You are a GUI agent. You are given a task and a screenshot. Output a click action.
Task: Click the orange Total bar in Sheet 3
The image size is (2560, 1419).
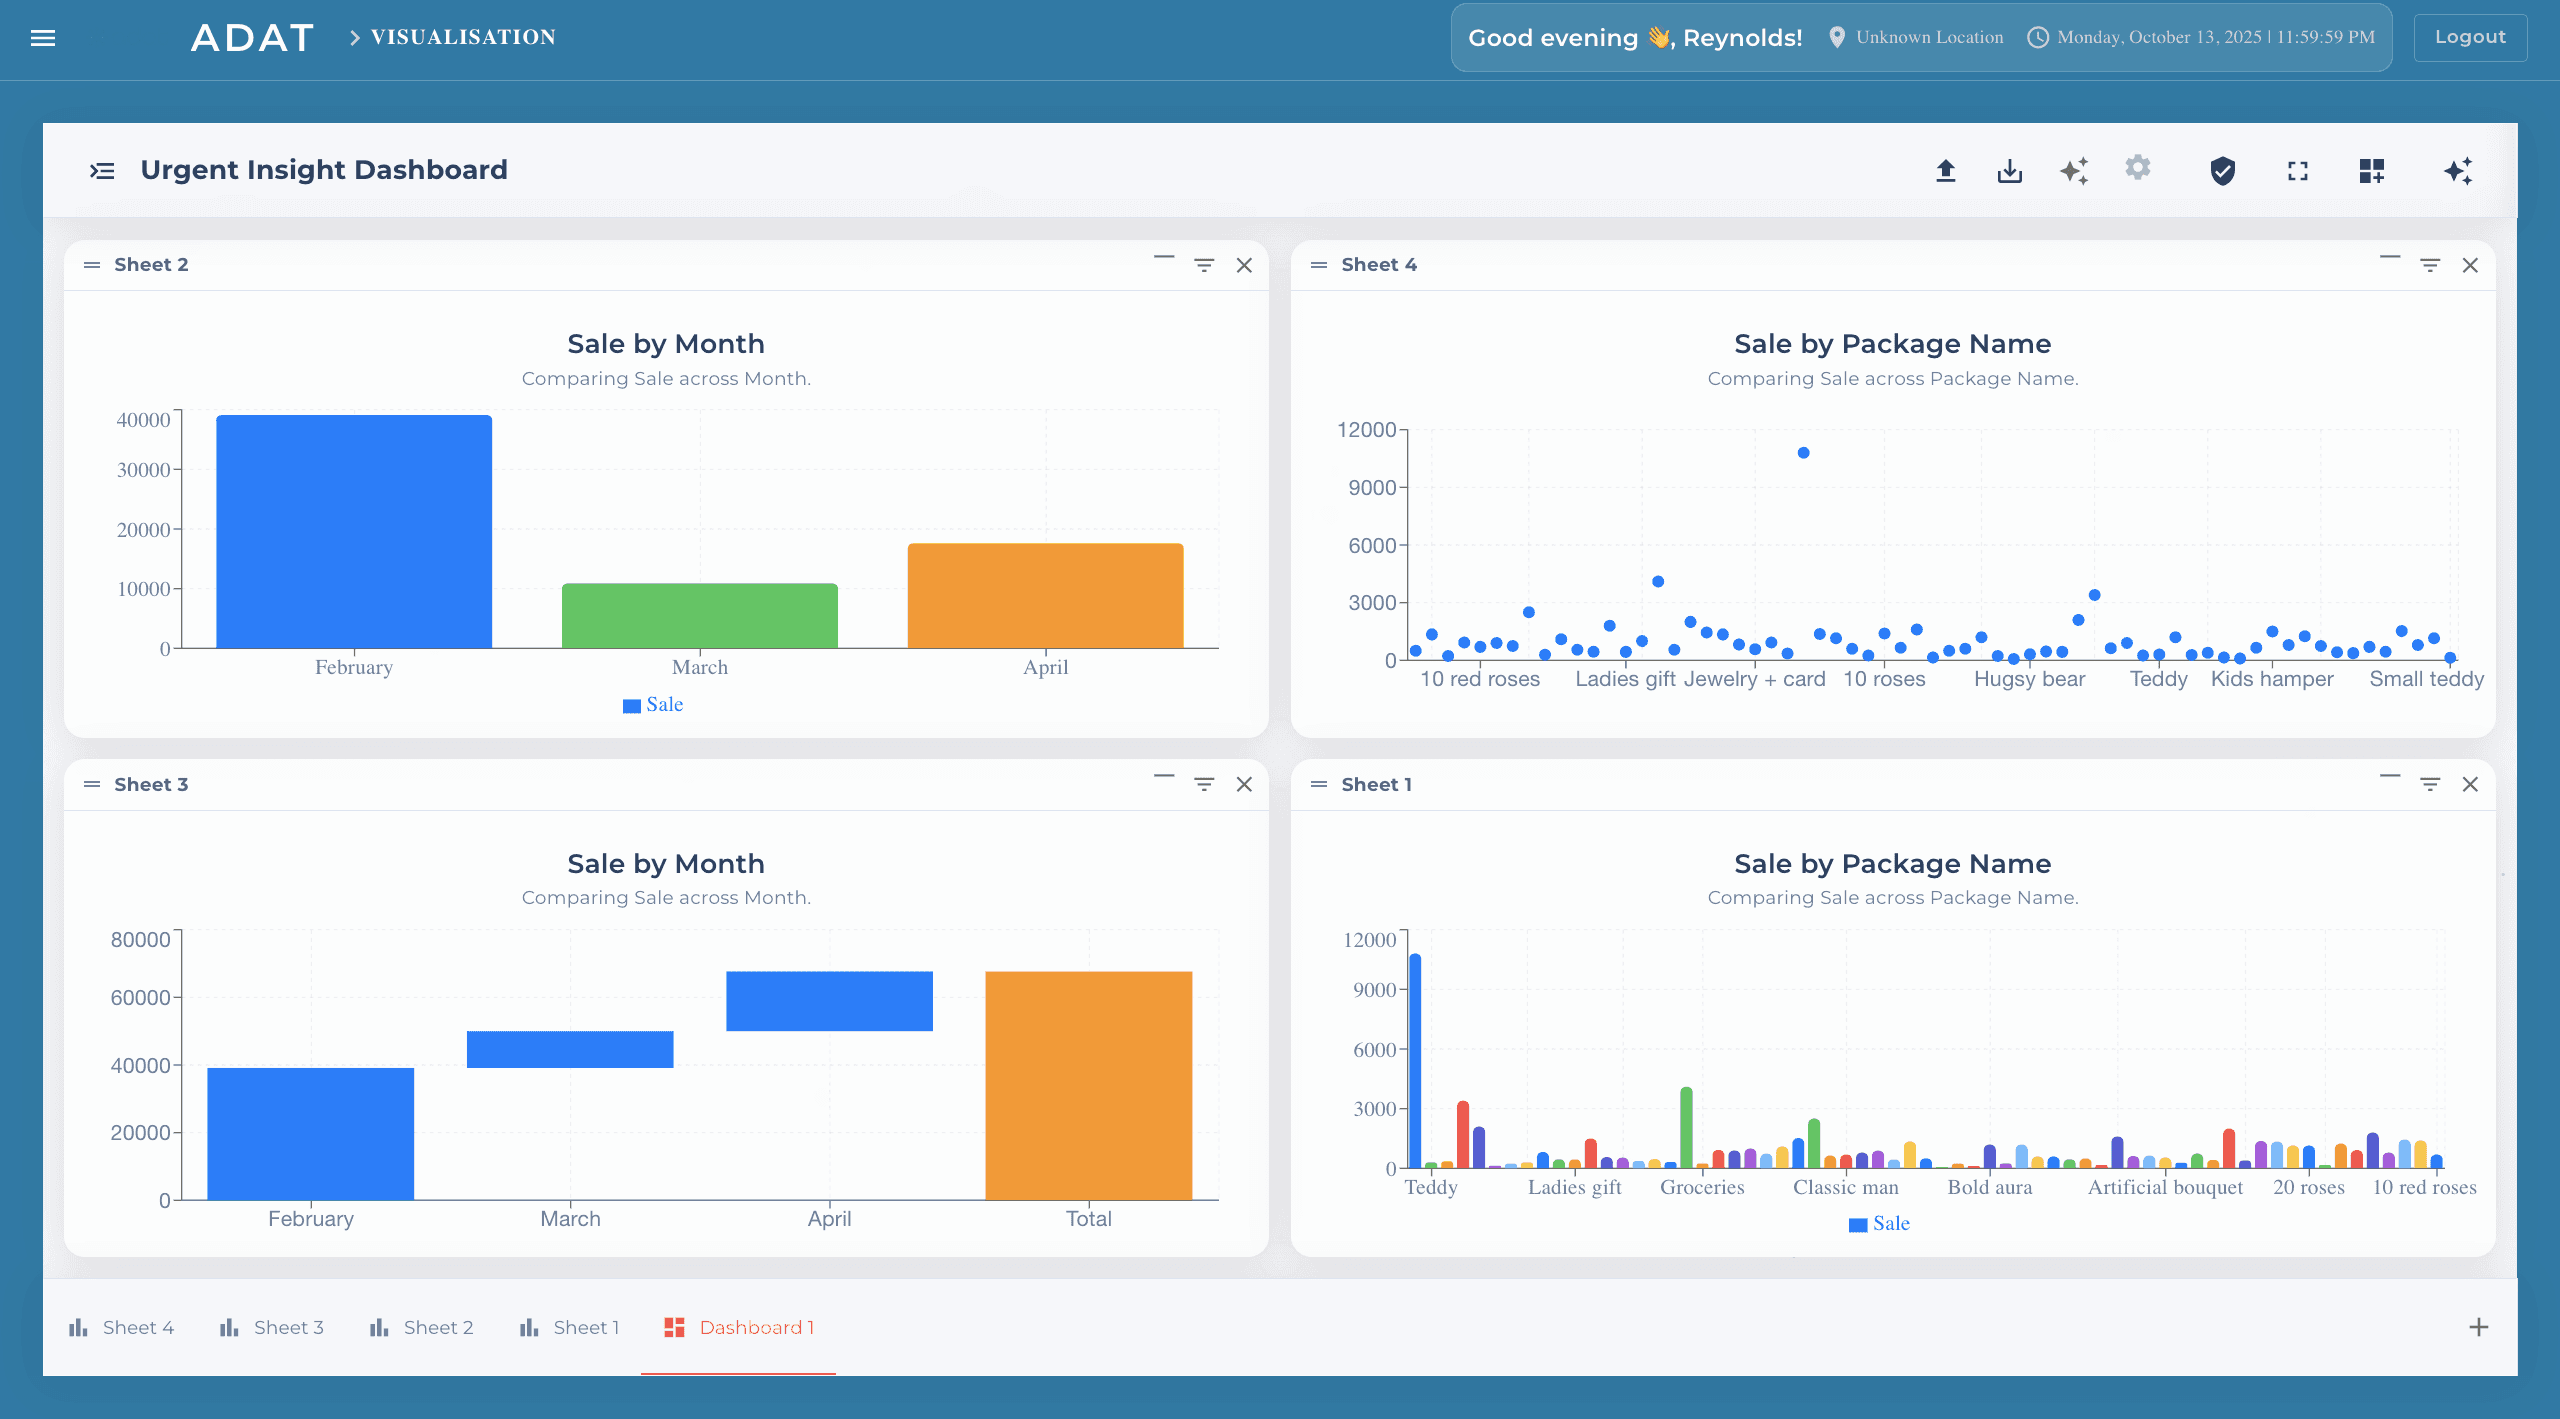pyautogui.click(x=1089, y=1085)
